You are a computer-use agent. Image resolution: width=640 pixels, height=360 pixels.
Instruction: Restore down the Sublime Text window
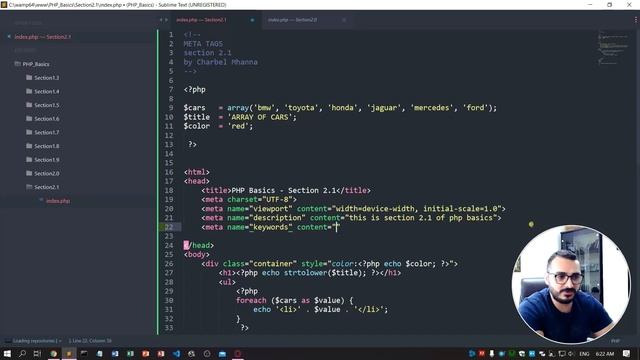pyautogui.click(x=609, y=4)
